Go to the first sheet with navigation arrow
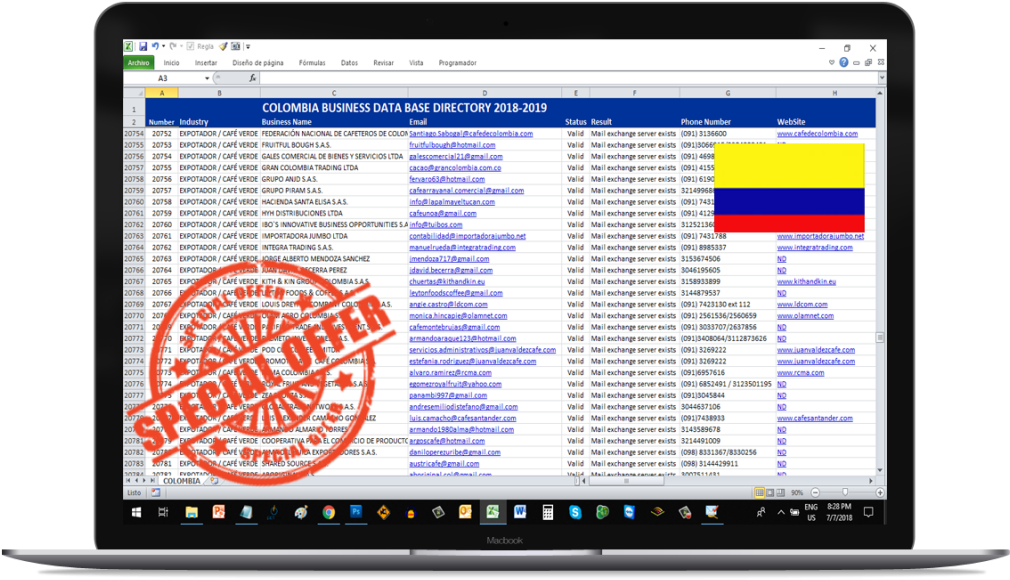 [x=128, y=481]
